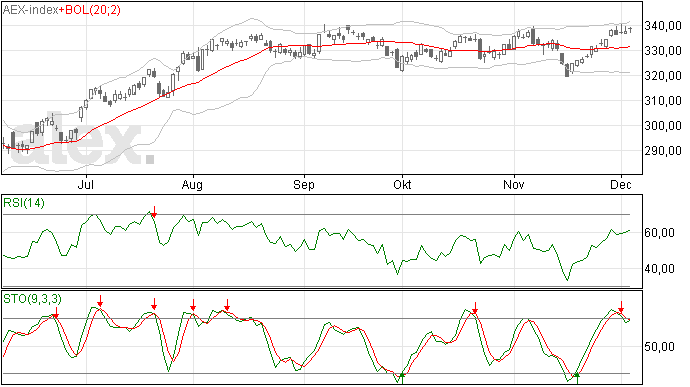
Task: Click the 290,00 price axis value
Action: pyautogui.click(x=663, y=151)
